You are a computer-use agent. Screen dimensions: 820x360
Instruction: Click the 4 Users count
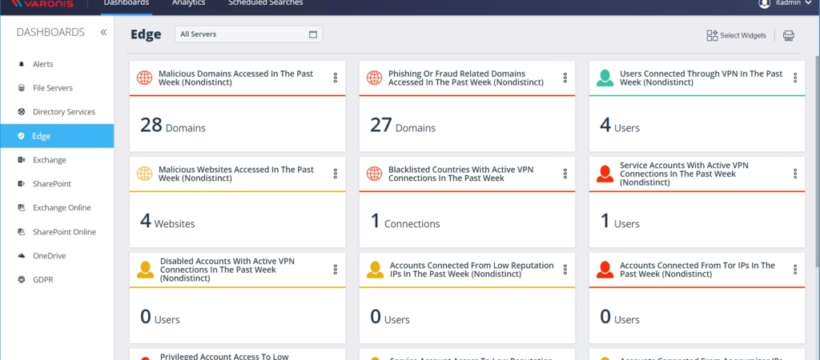pyautogui.click(x=619, y=126)
